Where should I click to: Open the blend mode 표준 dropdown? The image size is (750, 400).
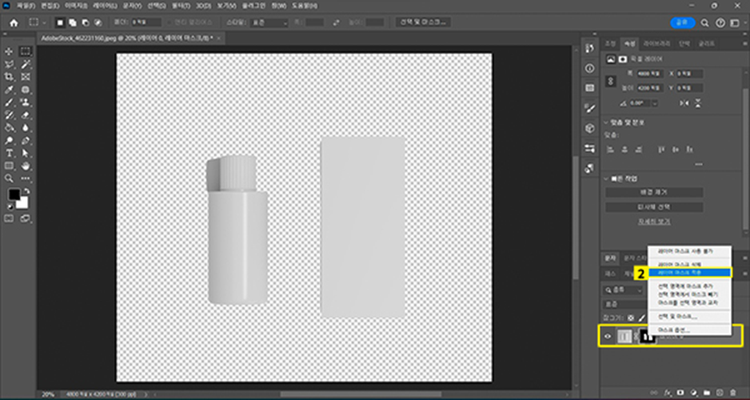pyautogui.click(x=625, y=304)
